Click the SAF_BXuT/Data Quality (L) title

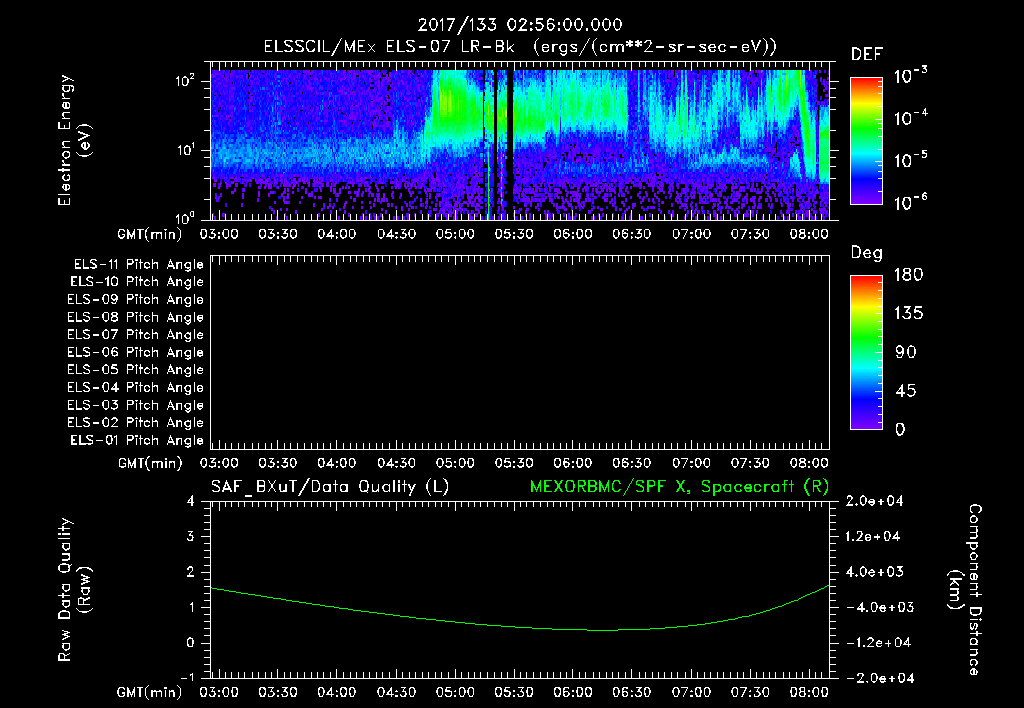pyautogui.click(x=330, y=487)
